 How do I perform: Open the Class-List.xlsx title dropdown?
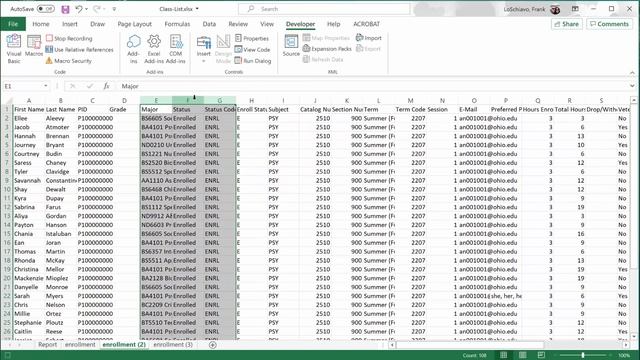click(x=197, y=9)
